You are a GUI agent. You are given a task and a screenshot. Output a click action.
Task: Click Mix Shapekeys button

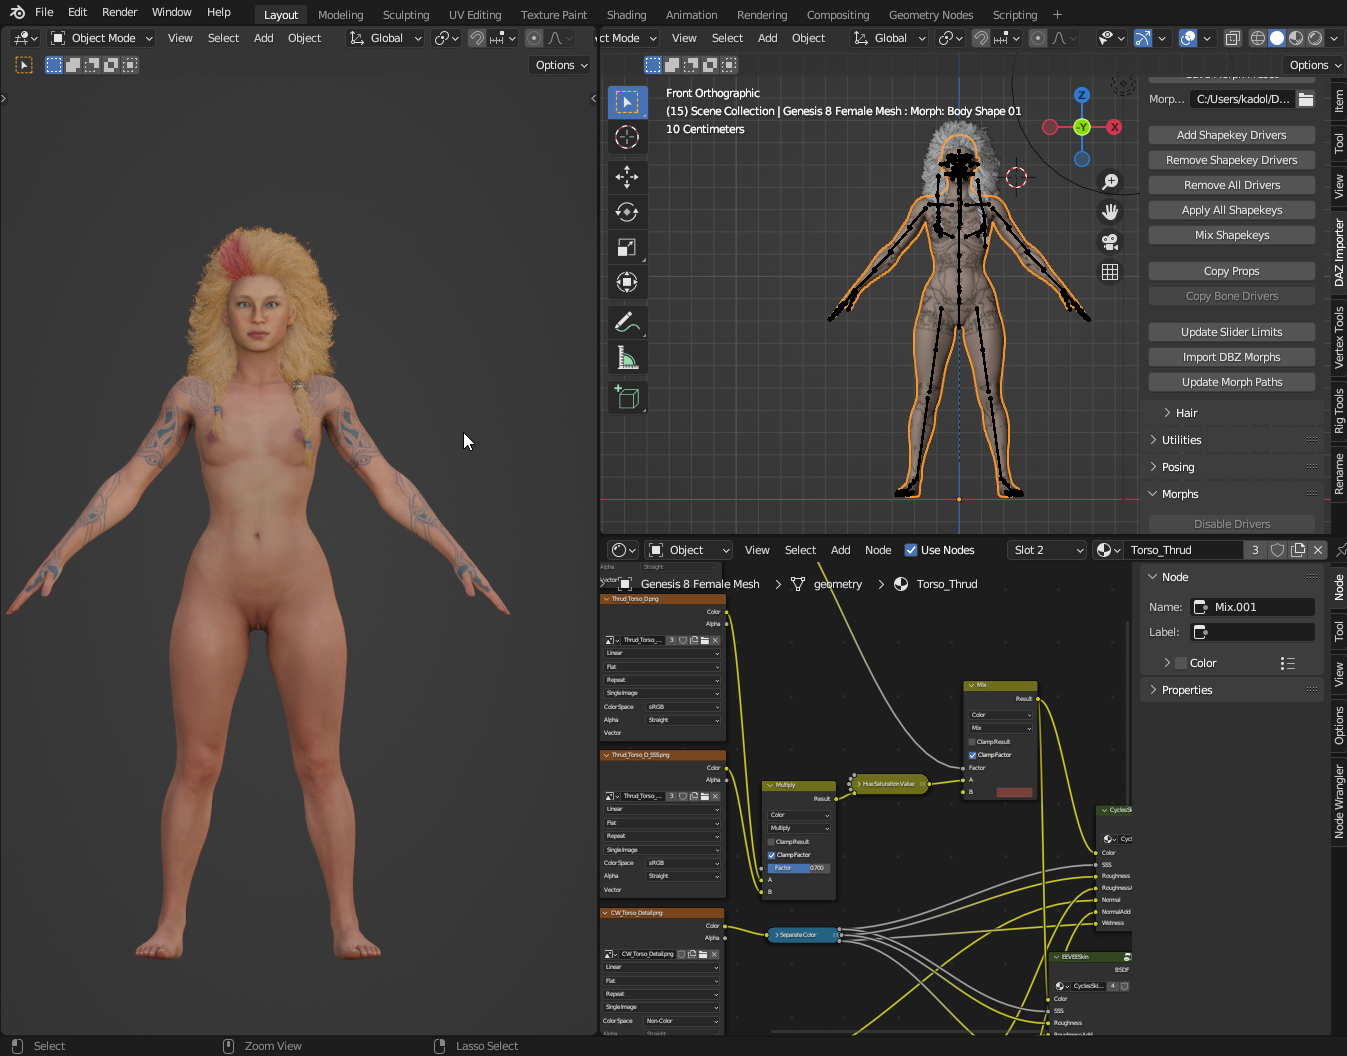click(x=1232, y=235)
